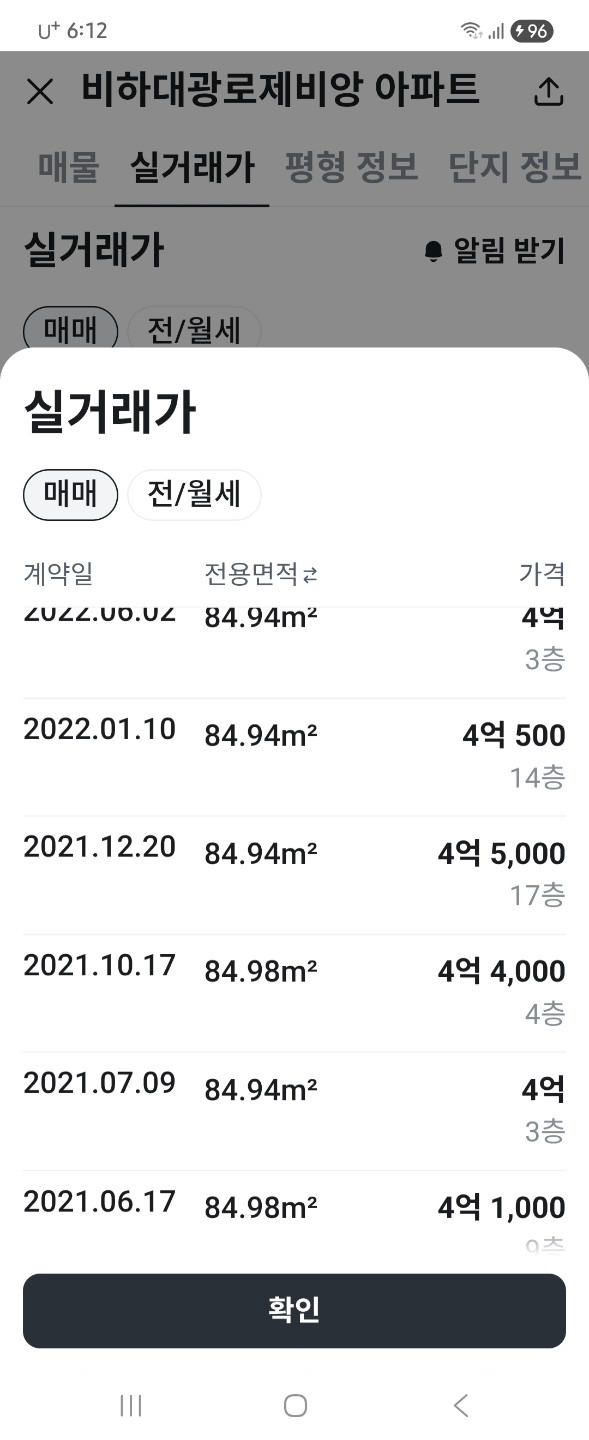Select the 2021.12.20 row priced 4억 5,000
The height and width of the screenshot is (1440, 589).
[x=294, y=875]
